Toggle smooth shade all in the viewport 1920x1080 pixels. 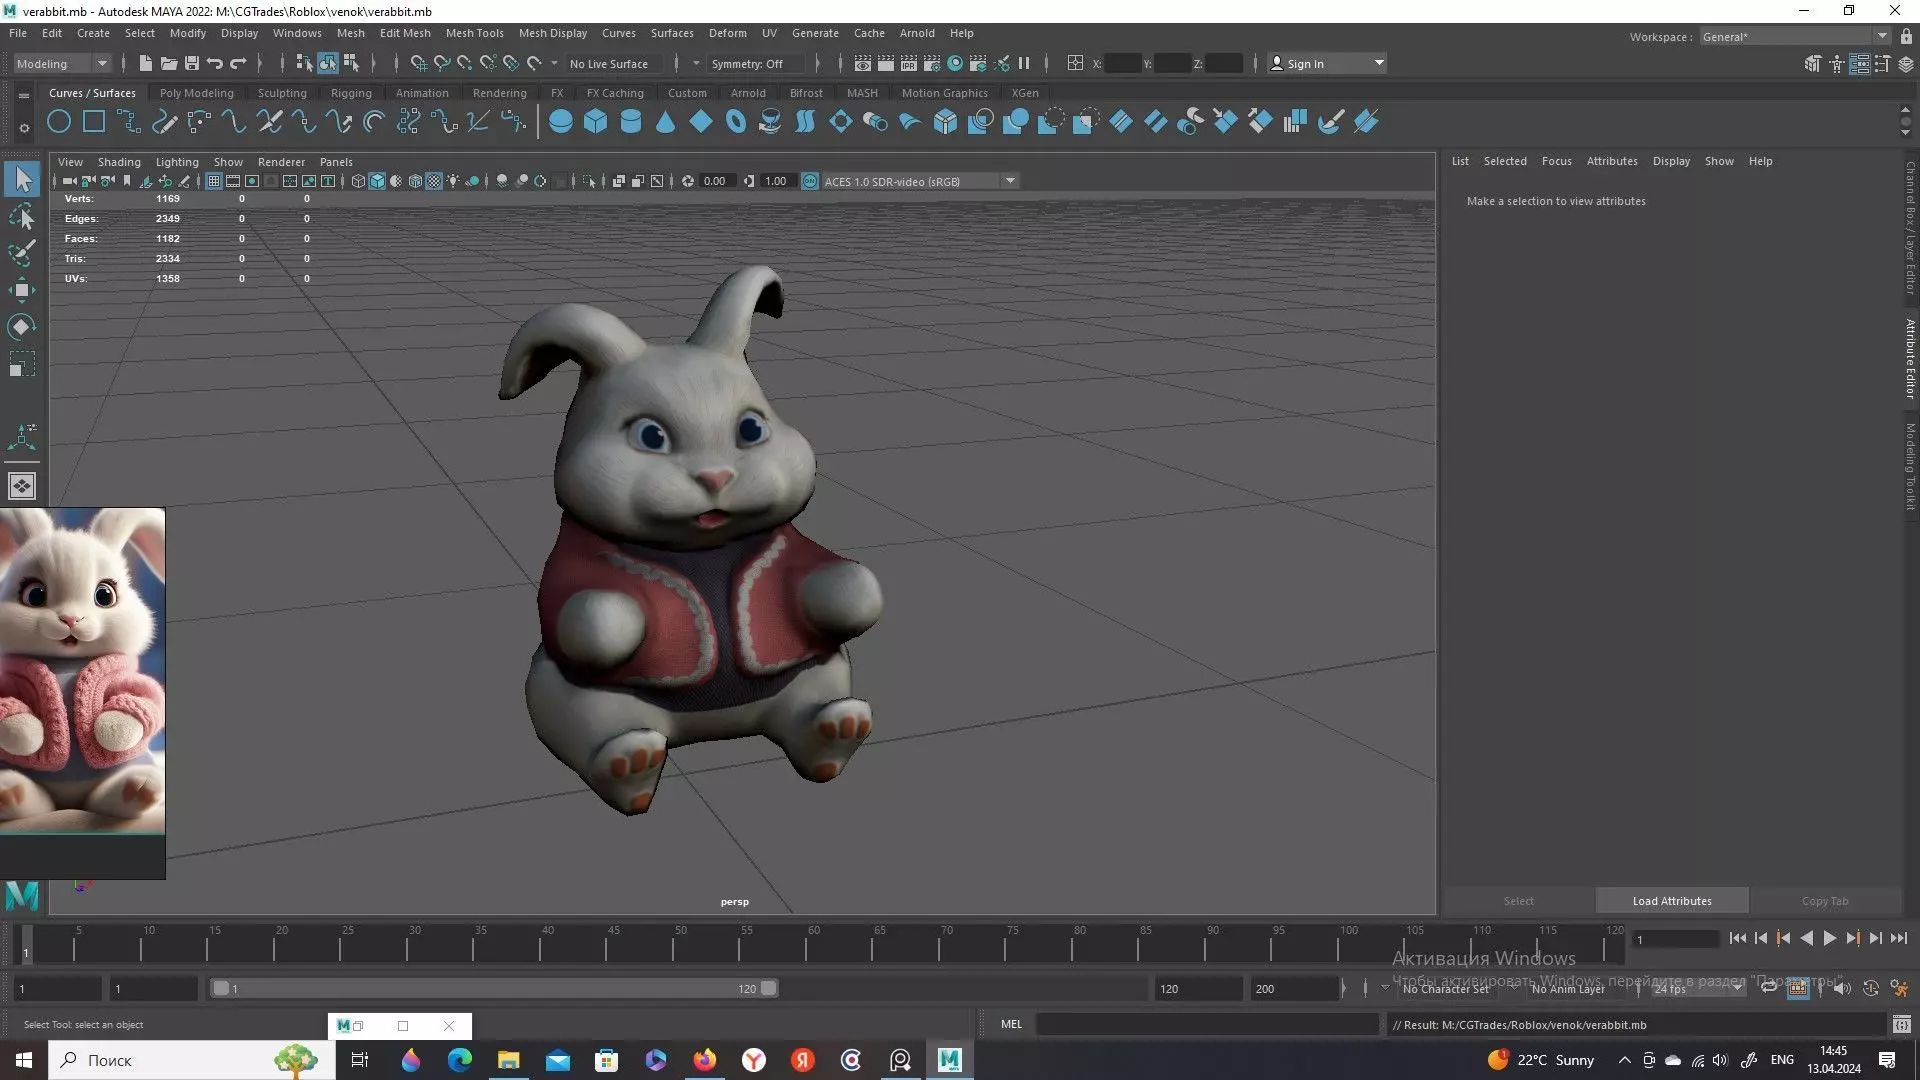click(x=377, y=181)
